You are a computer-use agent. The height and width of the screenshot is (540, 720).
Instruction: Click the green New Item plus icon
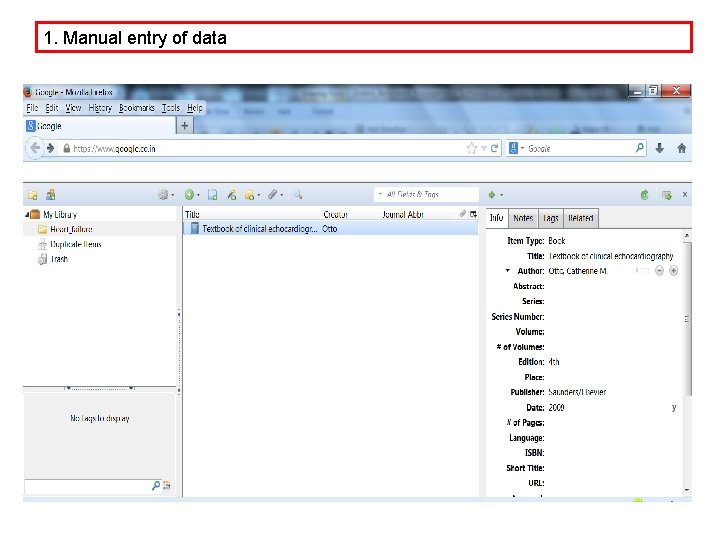189,195
